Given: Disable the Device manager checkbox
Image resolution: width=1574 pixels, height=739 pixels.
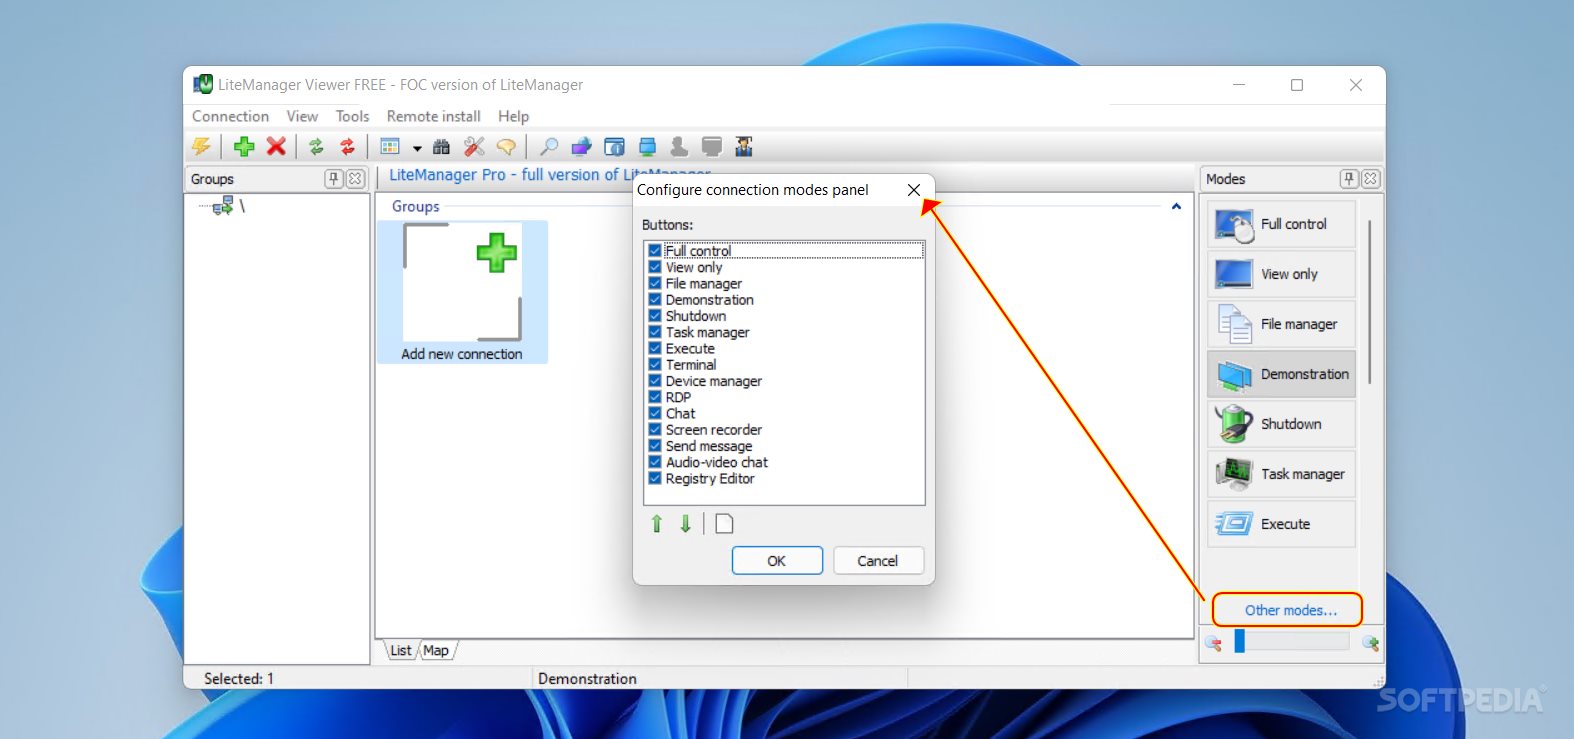Looking at the screenshot, I should click(655, 381).
